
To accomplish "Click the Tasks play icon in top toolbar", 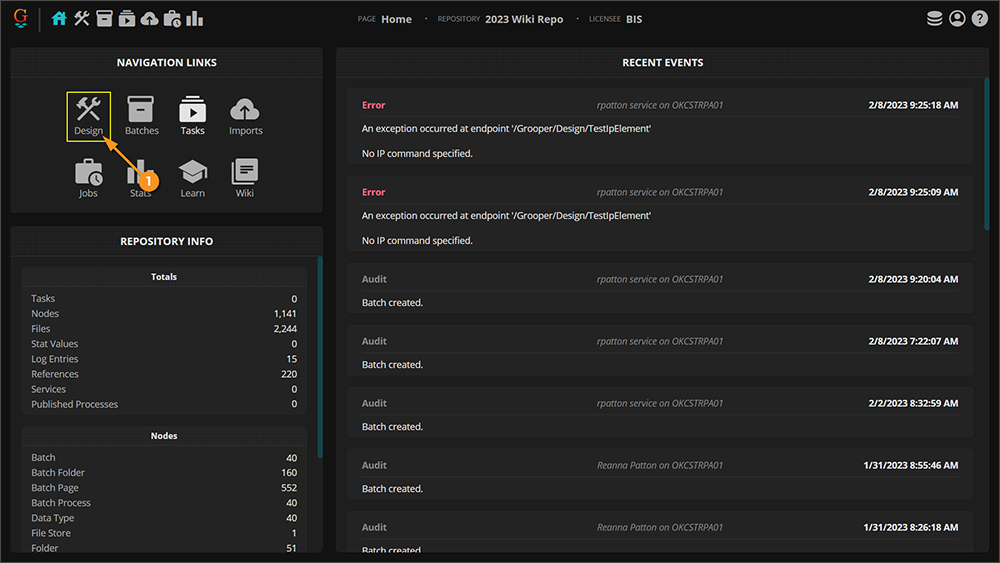I will (127, 18).
